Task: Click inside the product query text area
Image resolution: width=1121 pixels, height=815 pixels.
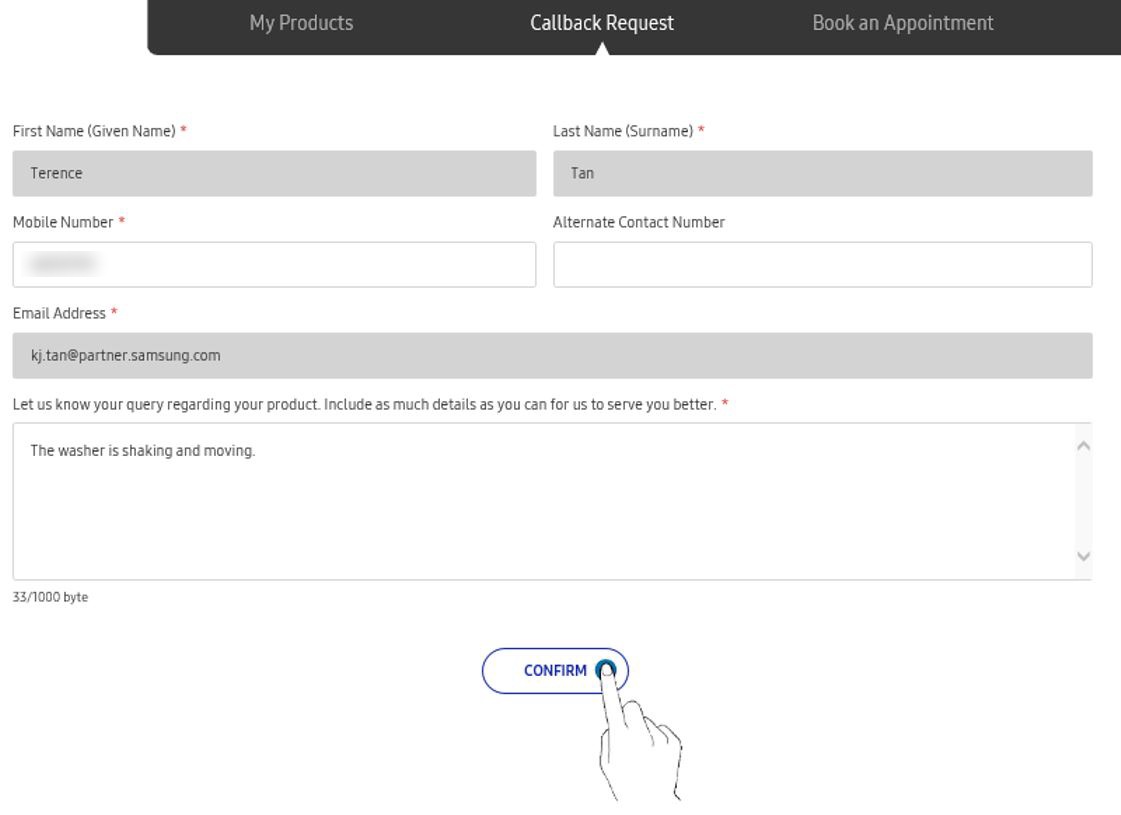Action: 544,501
